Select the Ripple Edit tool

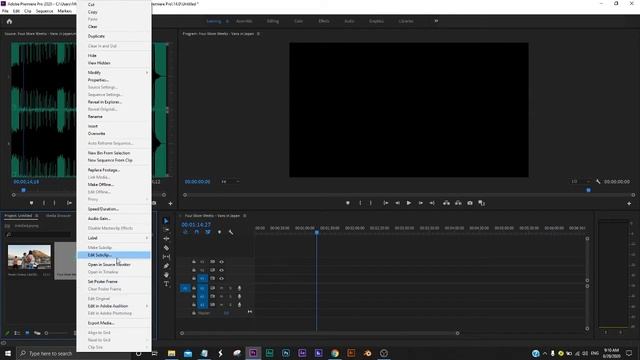point(166,239)
